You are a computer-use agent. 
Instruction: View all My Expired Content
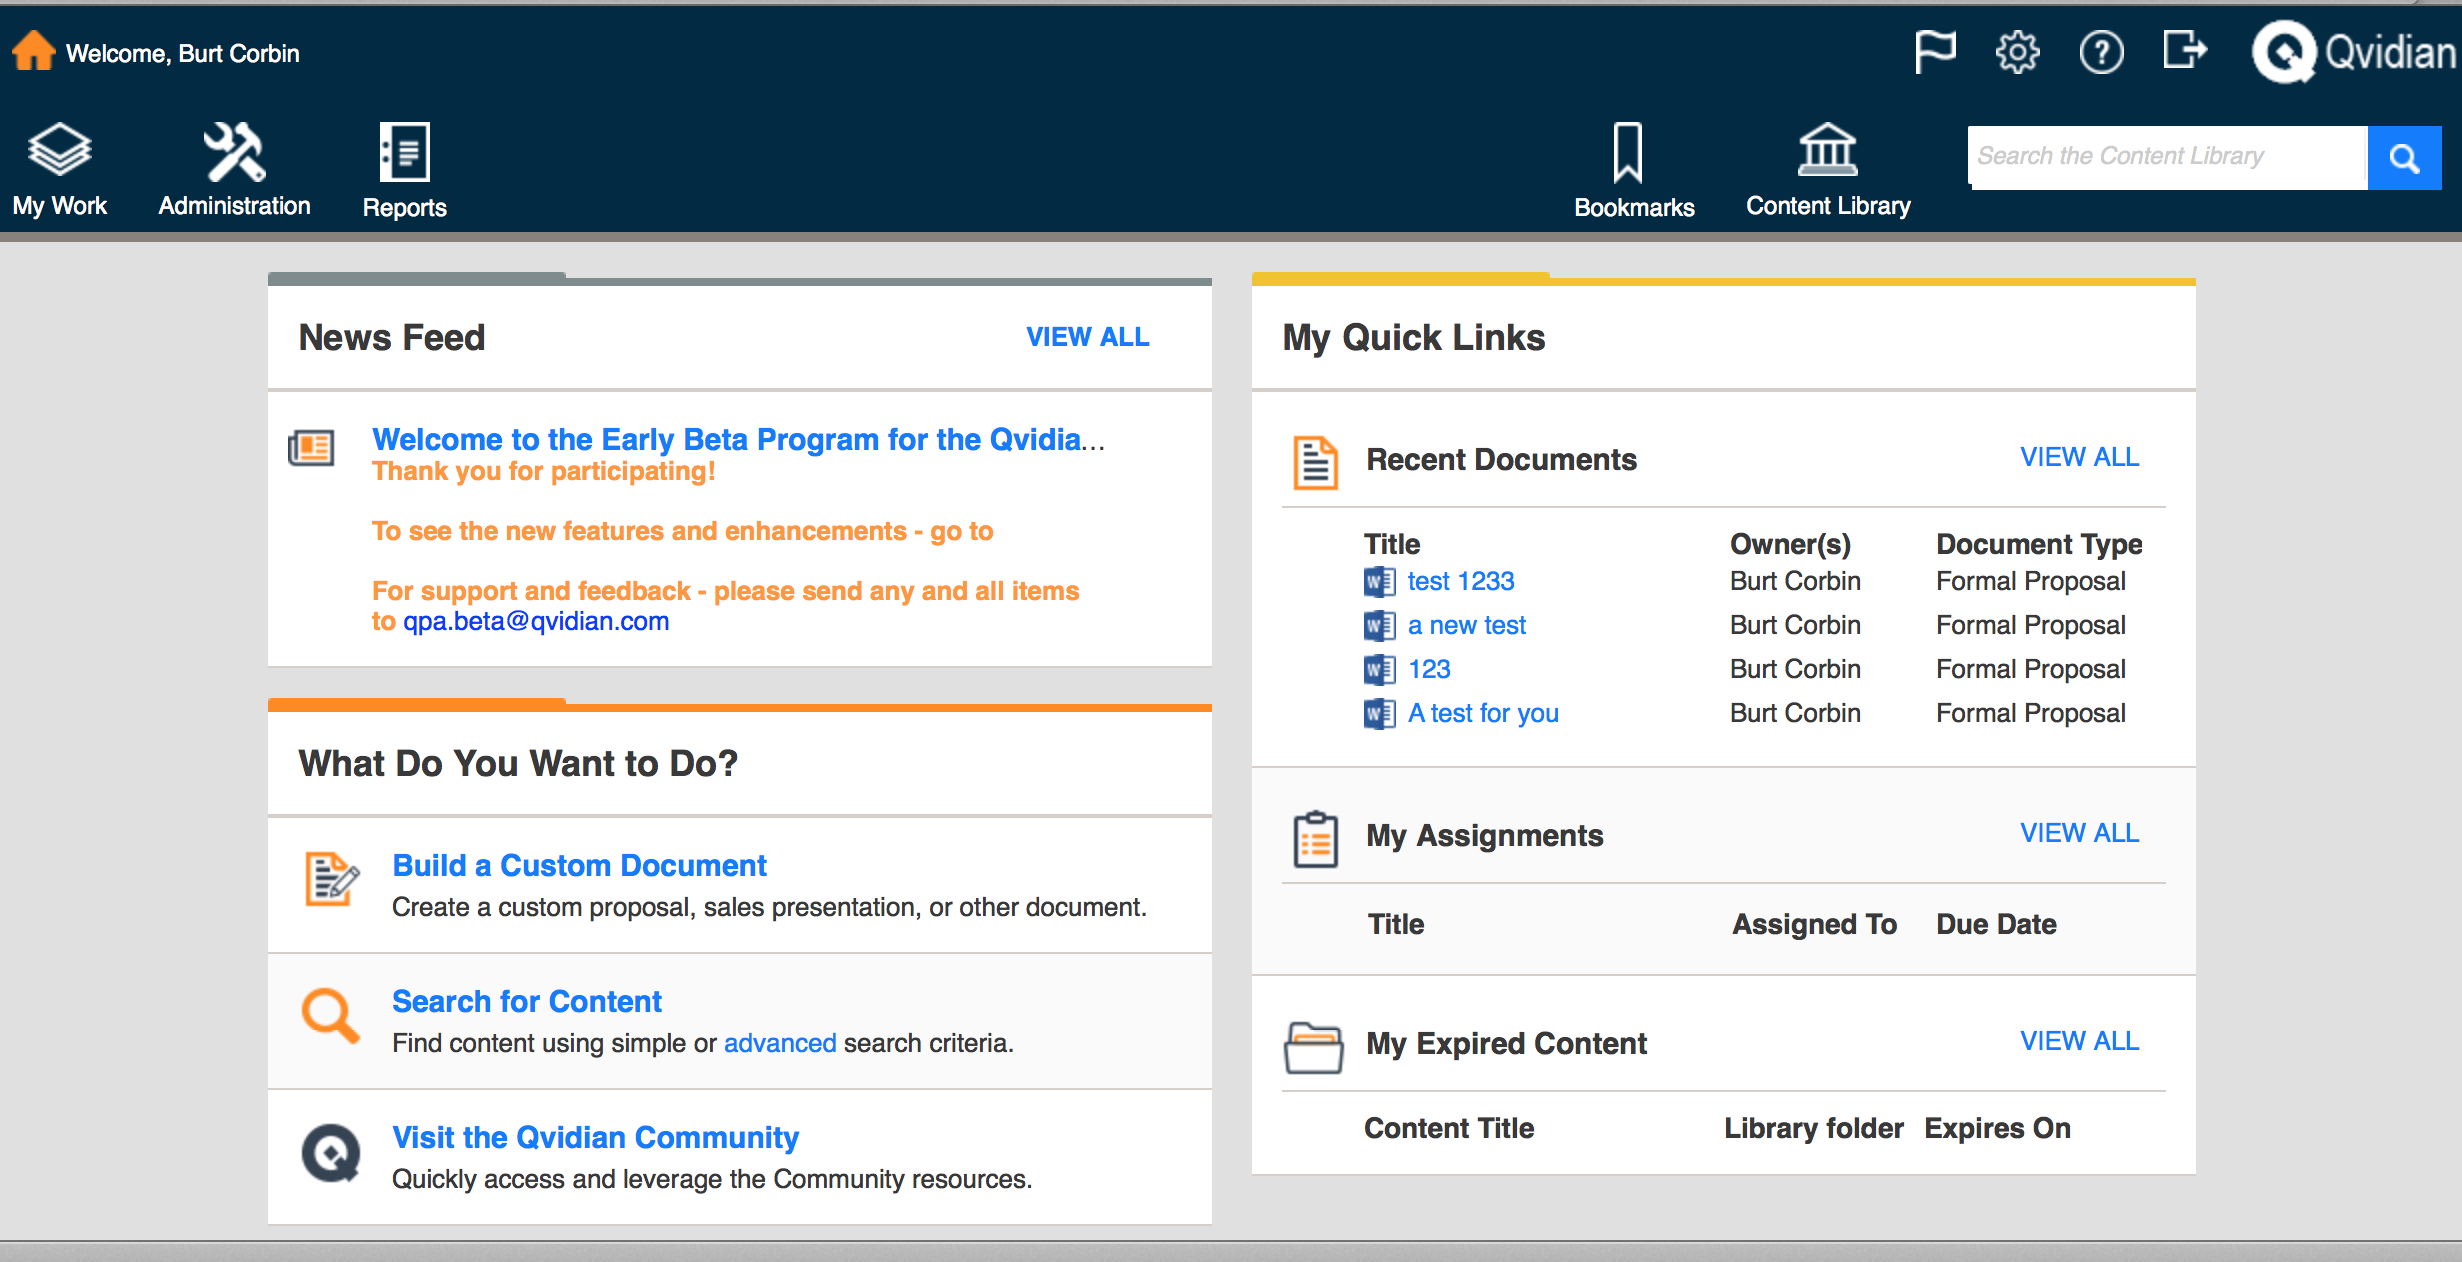2079,1041
